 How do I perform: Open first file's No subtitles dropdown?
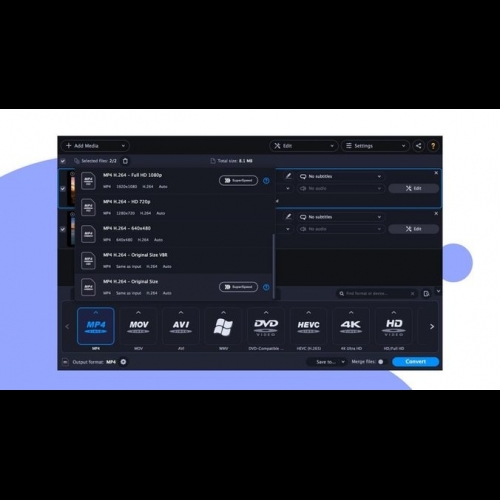point(341,176)
